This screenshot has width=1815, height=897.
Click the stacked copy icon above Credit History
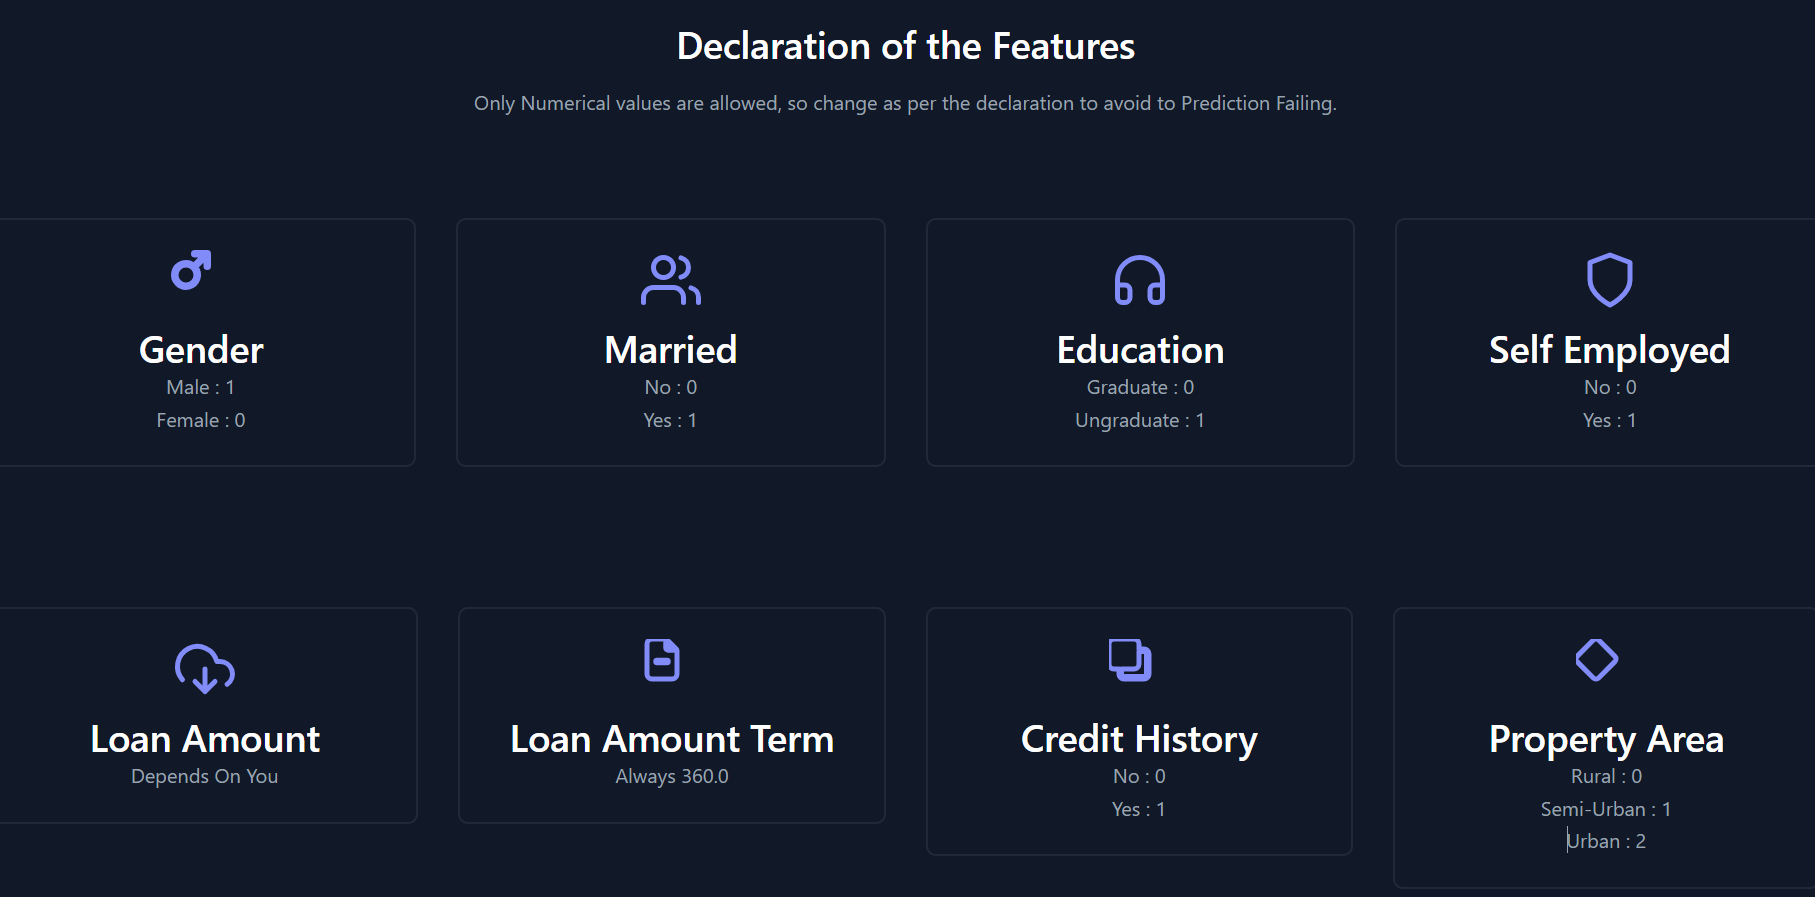1131,659
